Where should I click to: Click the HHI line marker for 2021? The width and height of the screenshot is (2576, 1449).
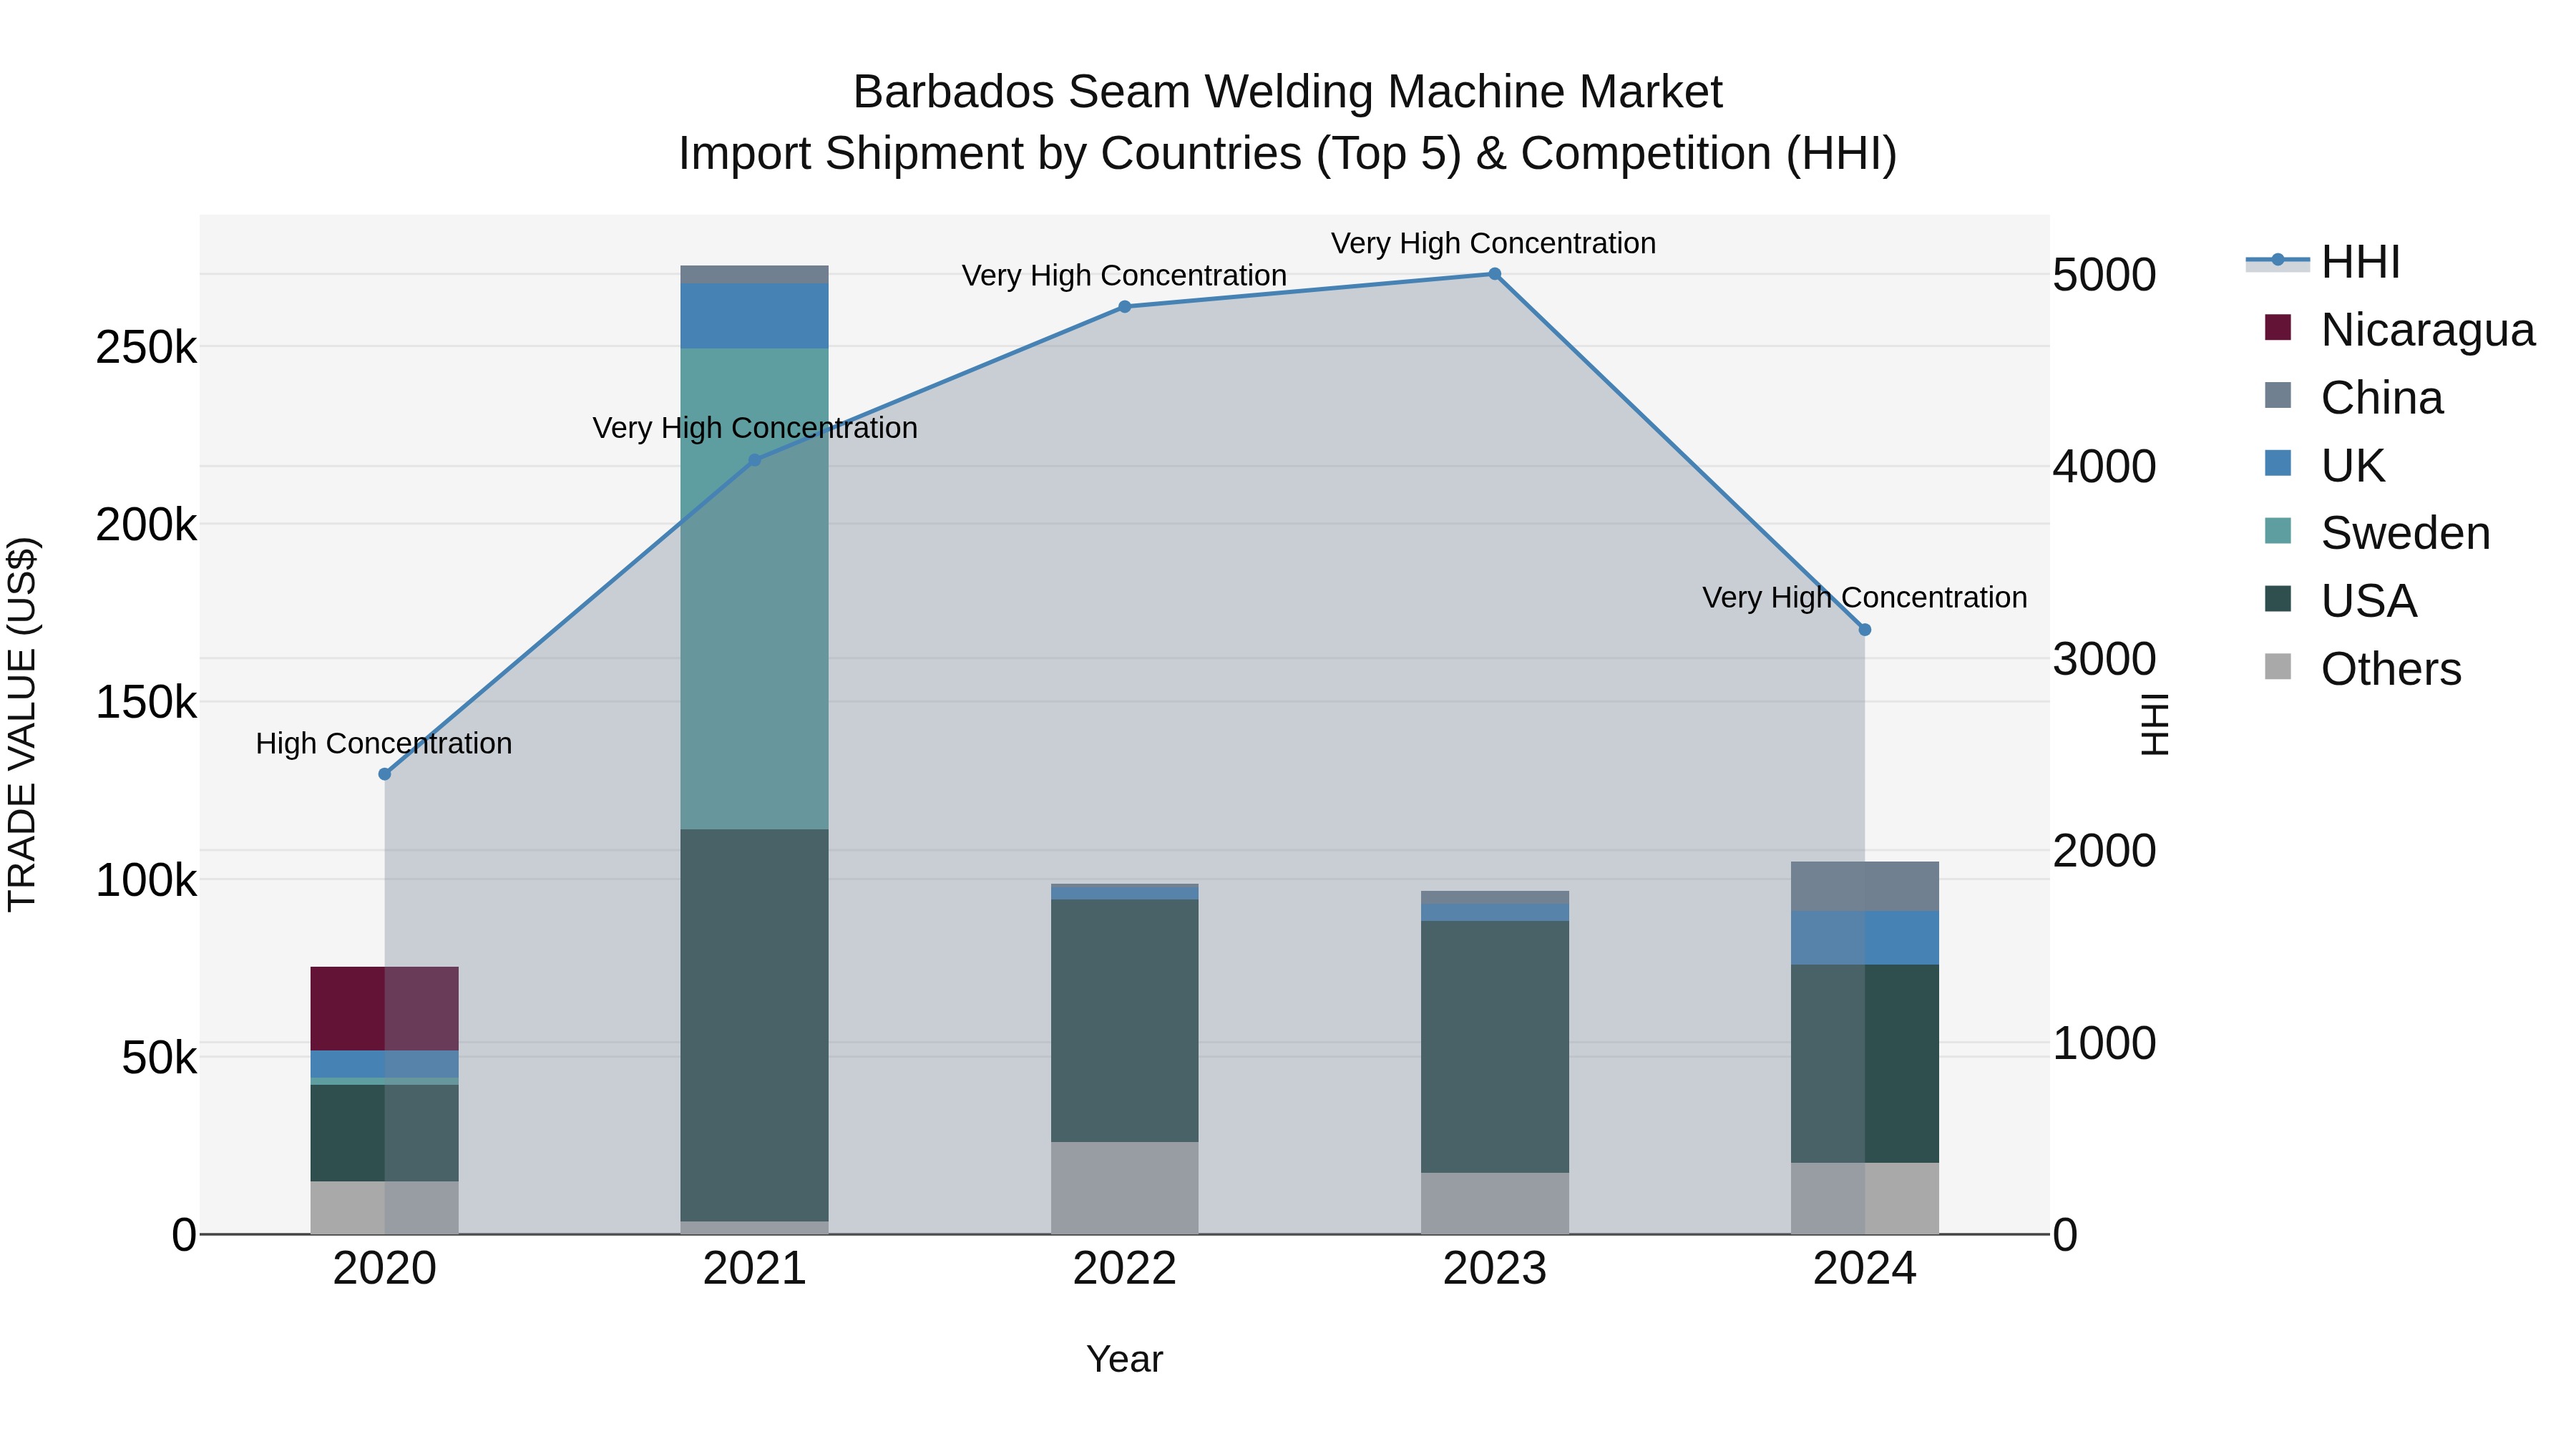tap(755, 460)
